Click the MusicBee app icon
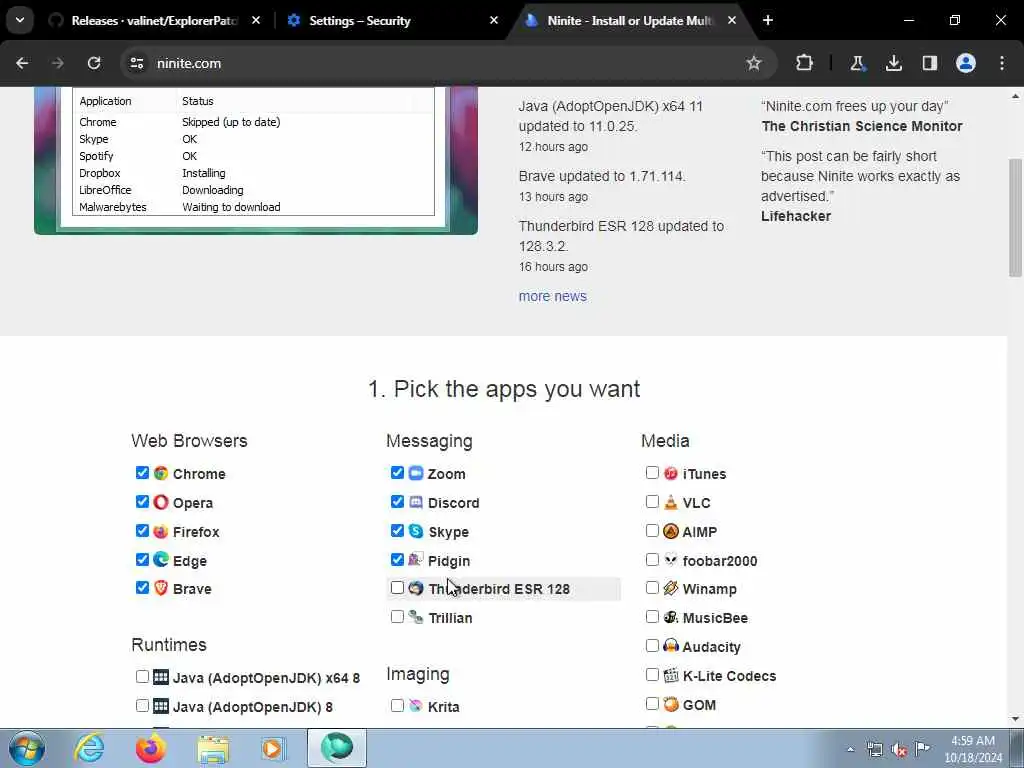Screen dimensions: 1024x768 click(x=671, y=617)
